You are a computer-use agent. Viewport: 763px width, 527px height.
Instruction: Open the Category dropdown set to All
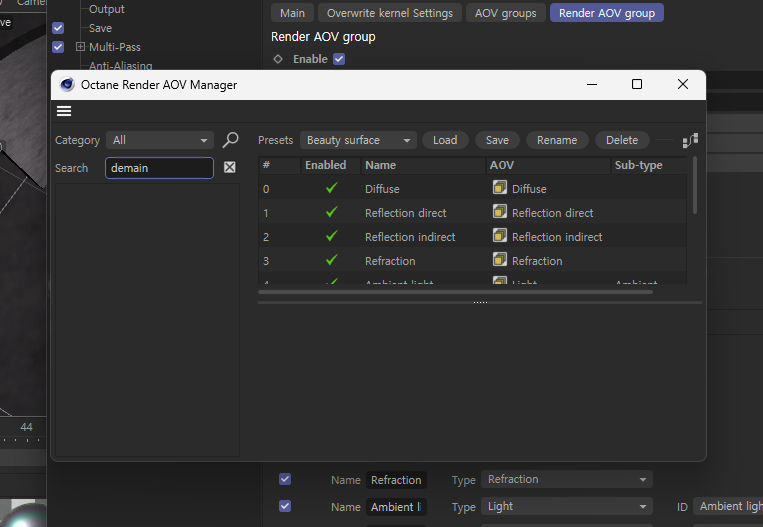click(x=160, y=140)
